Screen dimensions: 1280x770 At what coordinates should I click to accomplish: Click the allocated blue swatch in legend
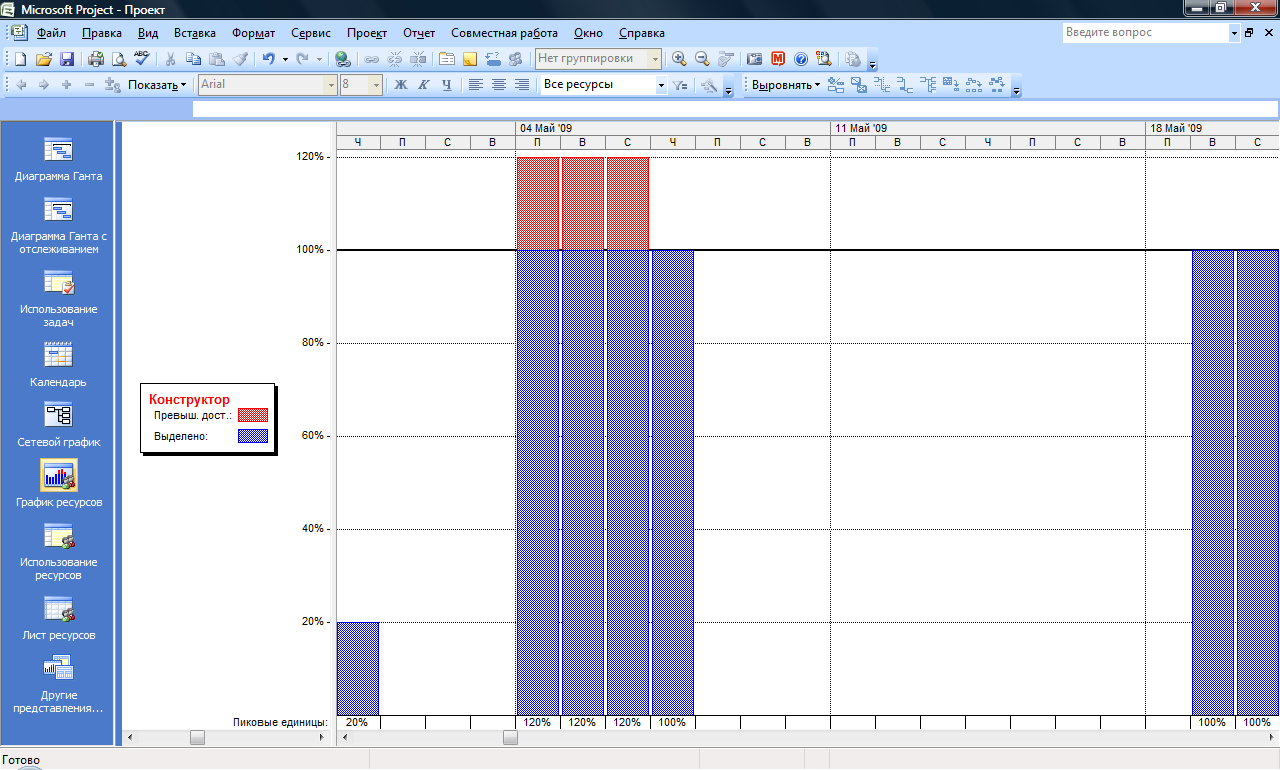coord(253,436)
